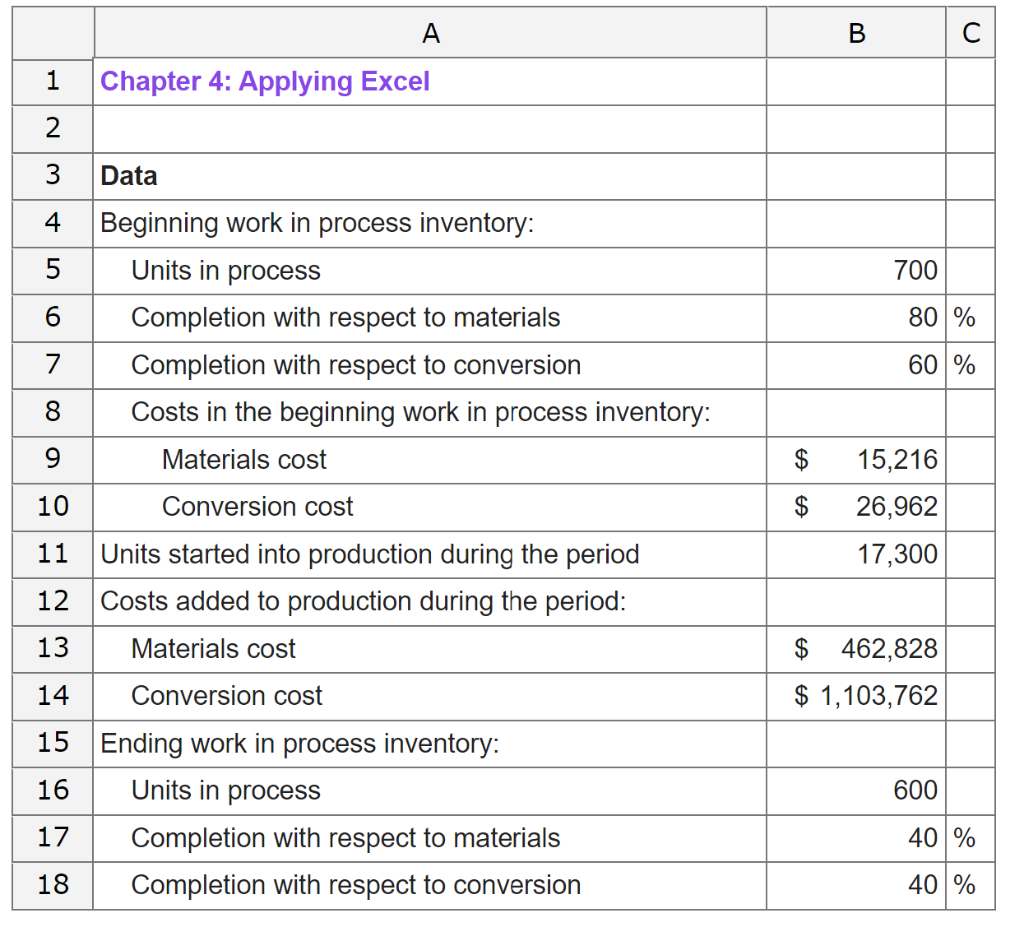Image resolution: width=1024 pixels, height=927 pixels.
Task: Select the 462,828 materials cost cell
Action: point(856,649)
